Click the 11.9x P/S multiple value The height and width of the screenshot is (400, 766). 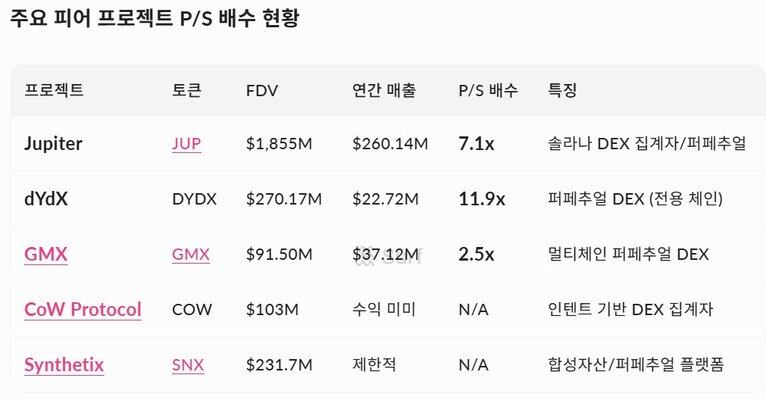(x=481, y=199)
